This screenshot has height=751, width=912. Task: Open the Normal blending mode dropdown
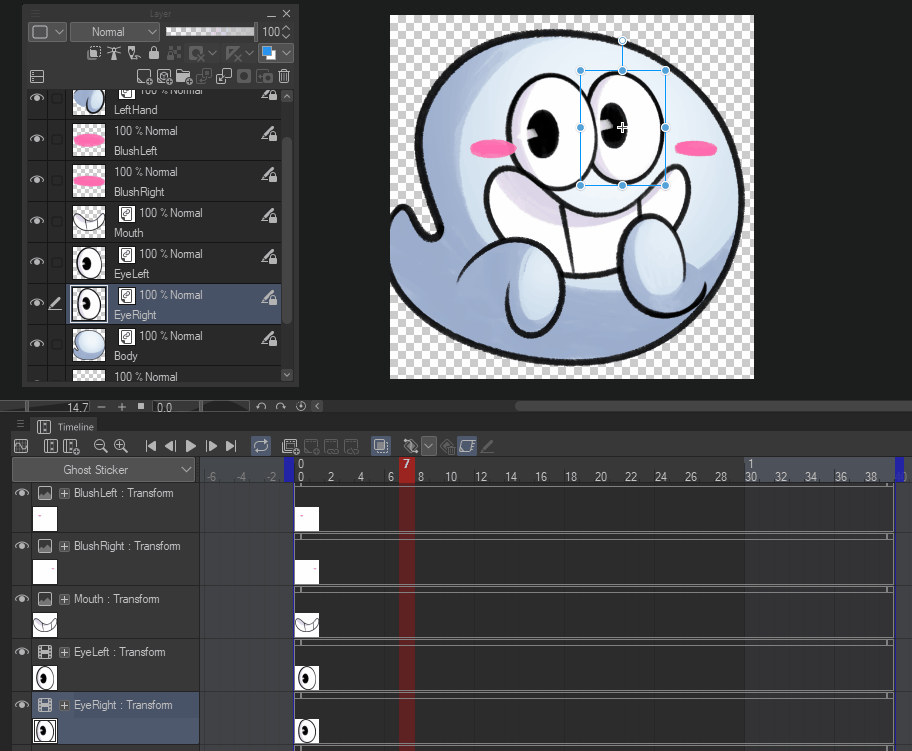(x=115, y=32)
